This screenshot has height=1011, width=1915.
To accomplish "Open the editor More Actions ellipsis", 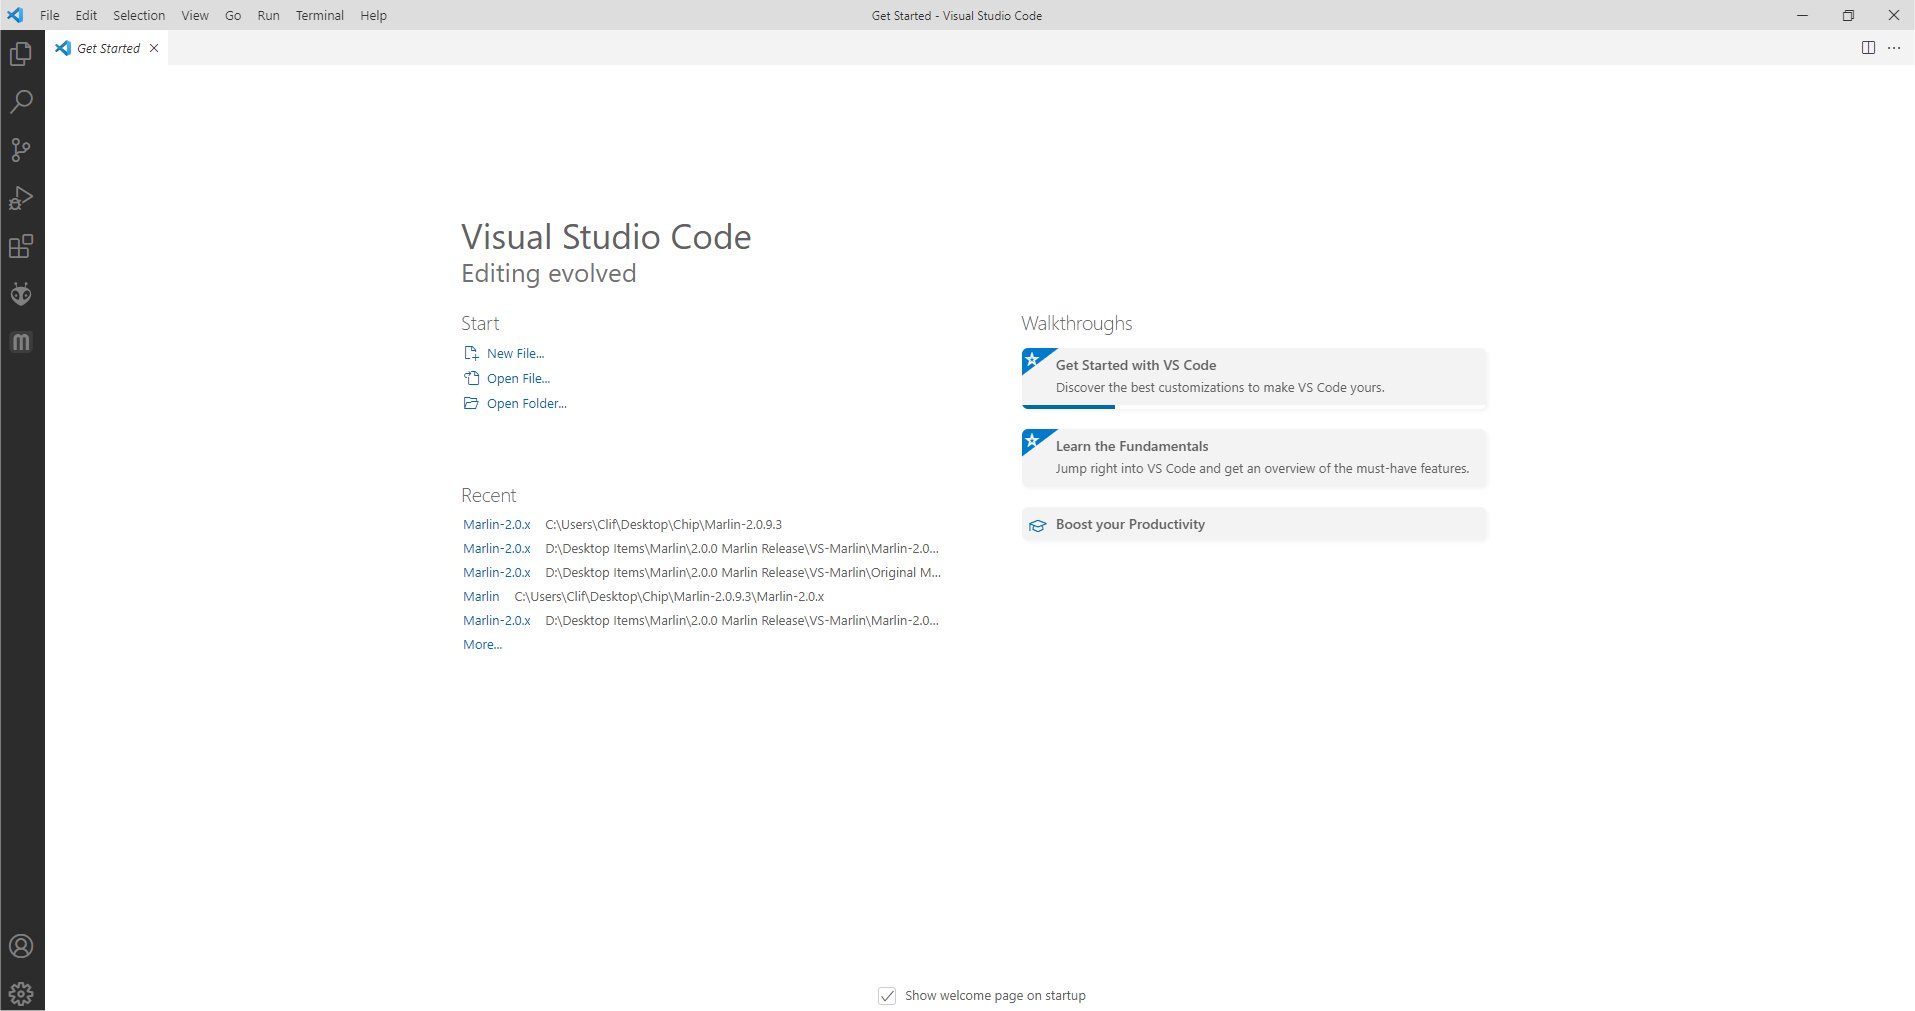I will click(1894, 48).
